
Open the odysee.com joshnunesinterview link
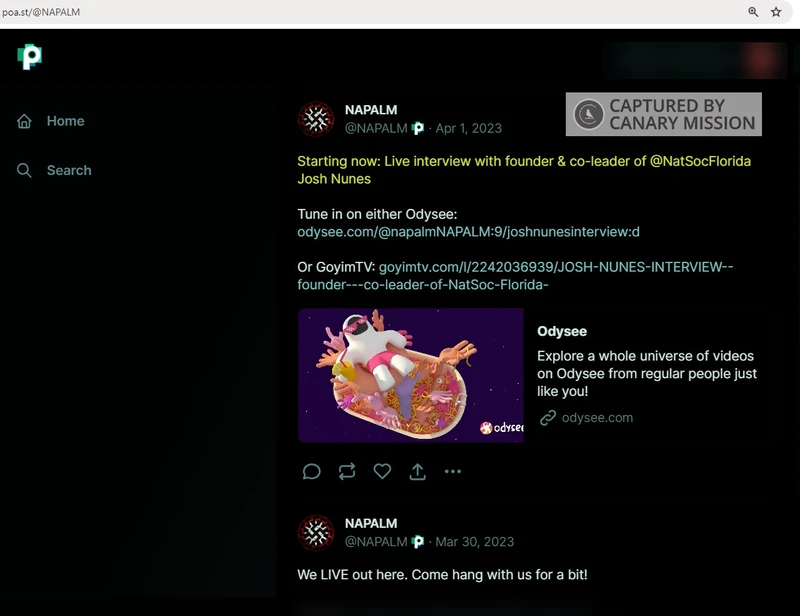click(468, 232)
